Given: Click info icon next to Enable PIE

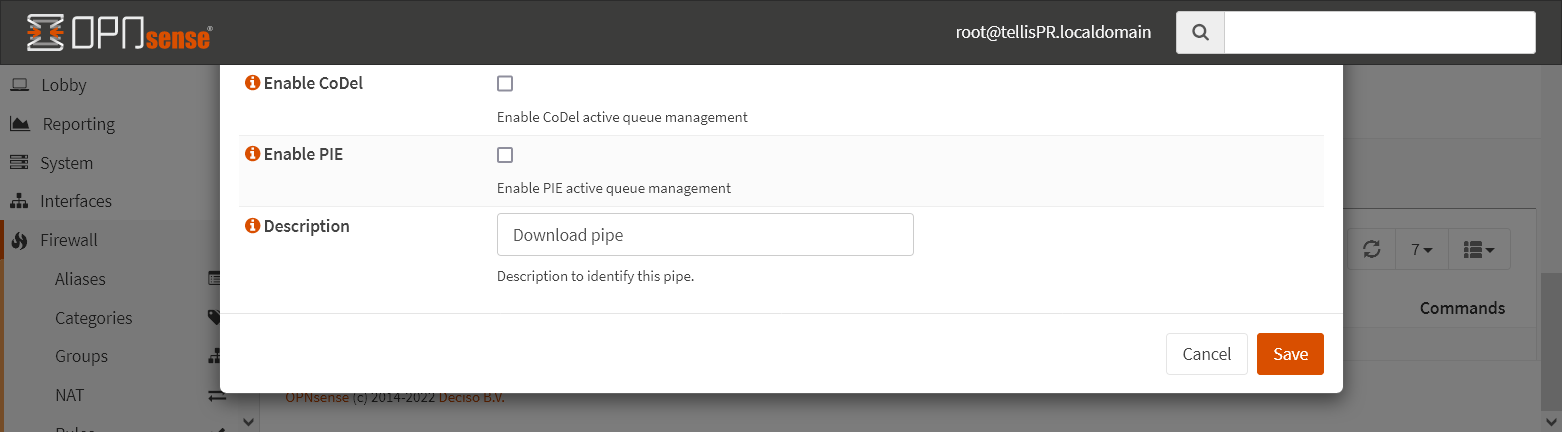Looking at the screenshot, I should point(252,155).
